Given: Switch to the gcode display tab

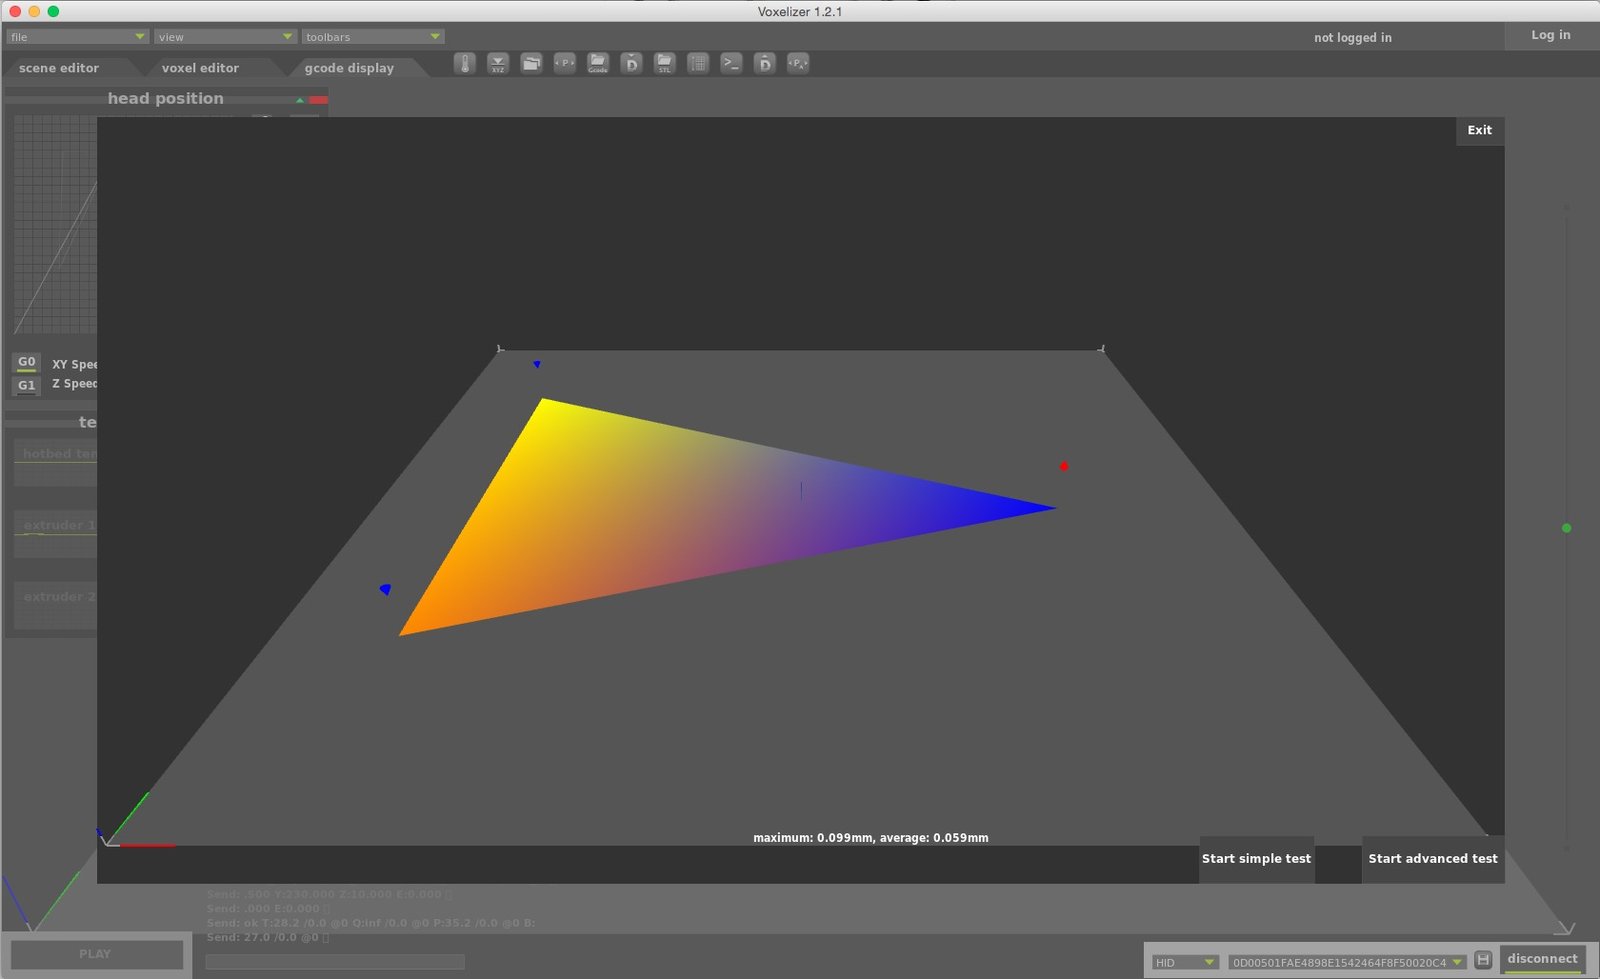Looking at the screenshot, I should click(x=349, y=68).
